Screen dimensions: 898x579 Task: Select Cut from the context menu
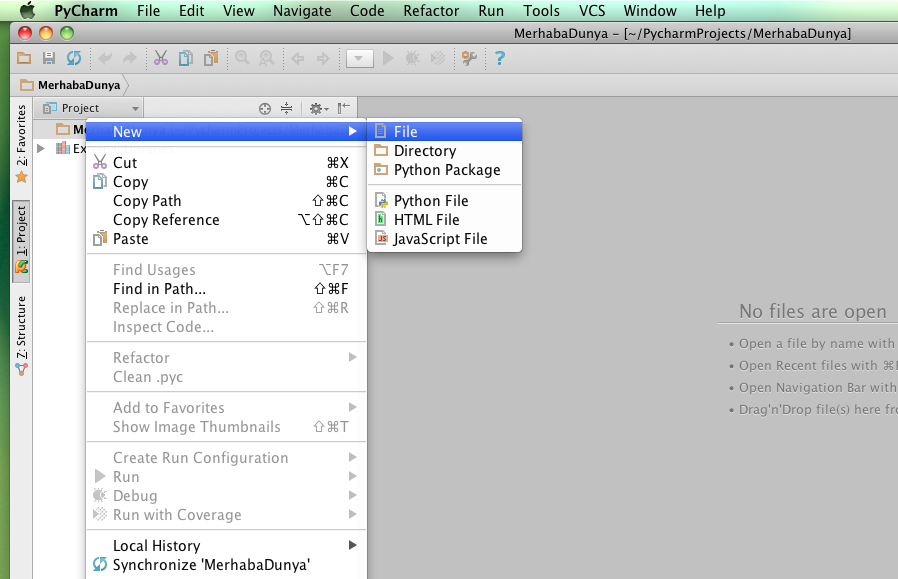tap(226, 163)
